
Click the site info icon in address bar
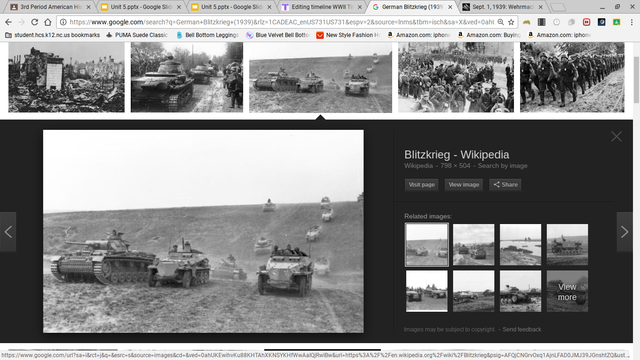click(63, 22)
